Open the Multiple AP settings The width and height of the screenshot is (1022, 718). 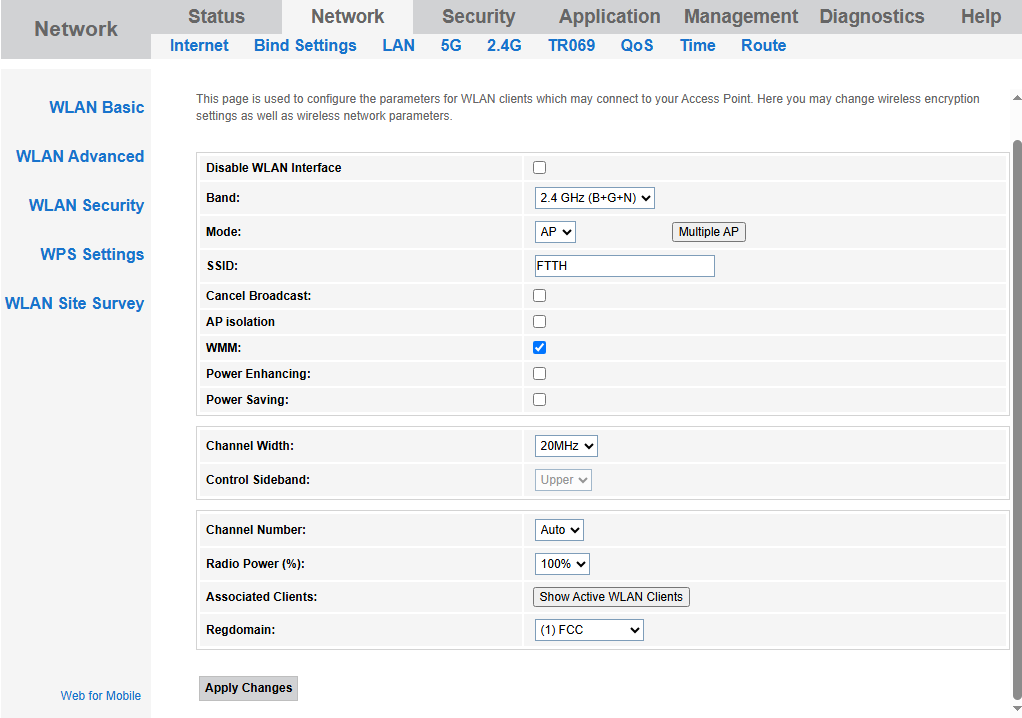708,232
